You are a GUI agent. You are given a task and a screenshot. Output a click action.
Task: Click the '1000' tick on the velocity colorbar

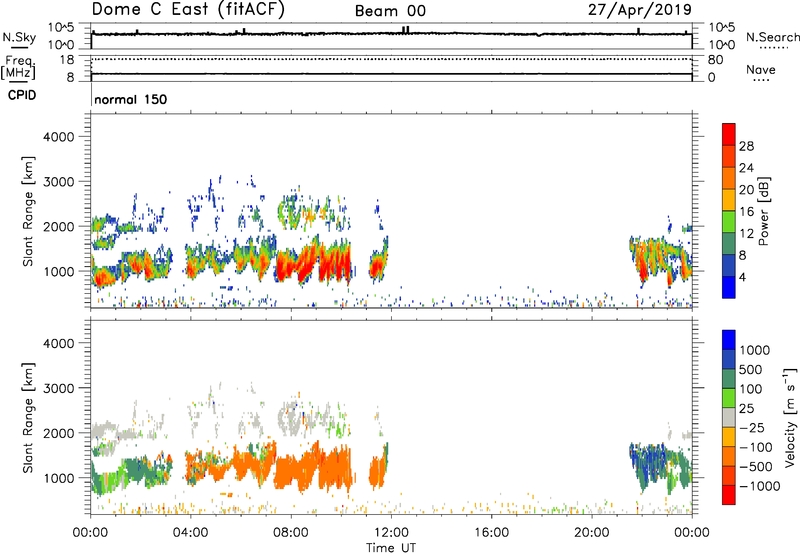click(755, 350)
